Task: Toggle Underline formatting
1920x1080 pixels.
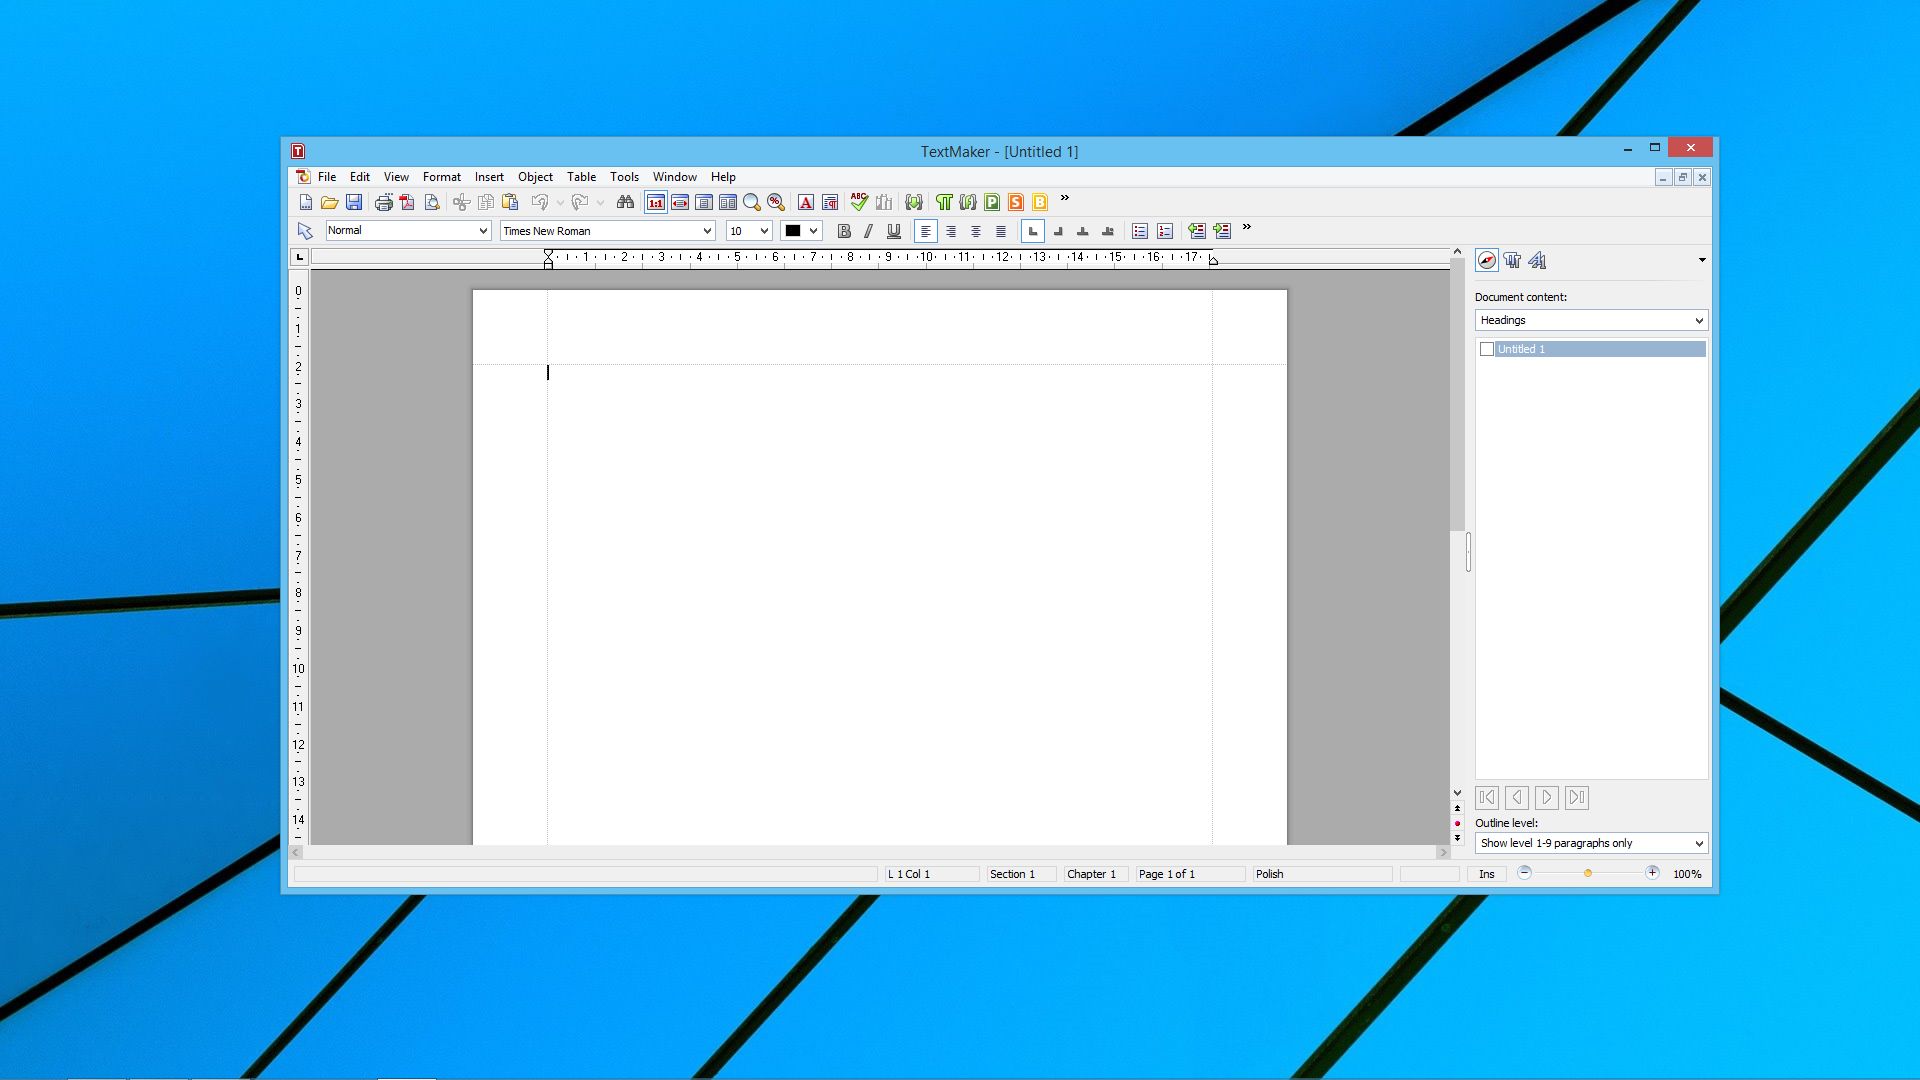Action: tap(894, 231)
